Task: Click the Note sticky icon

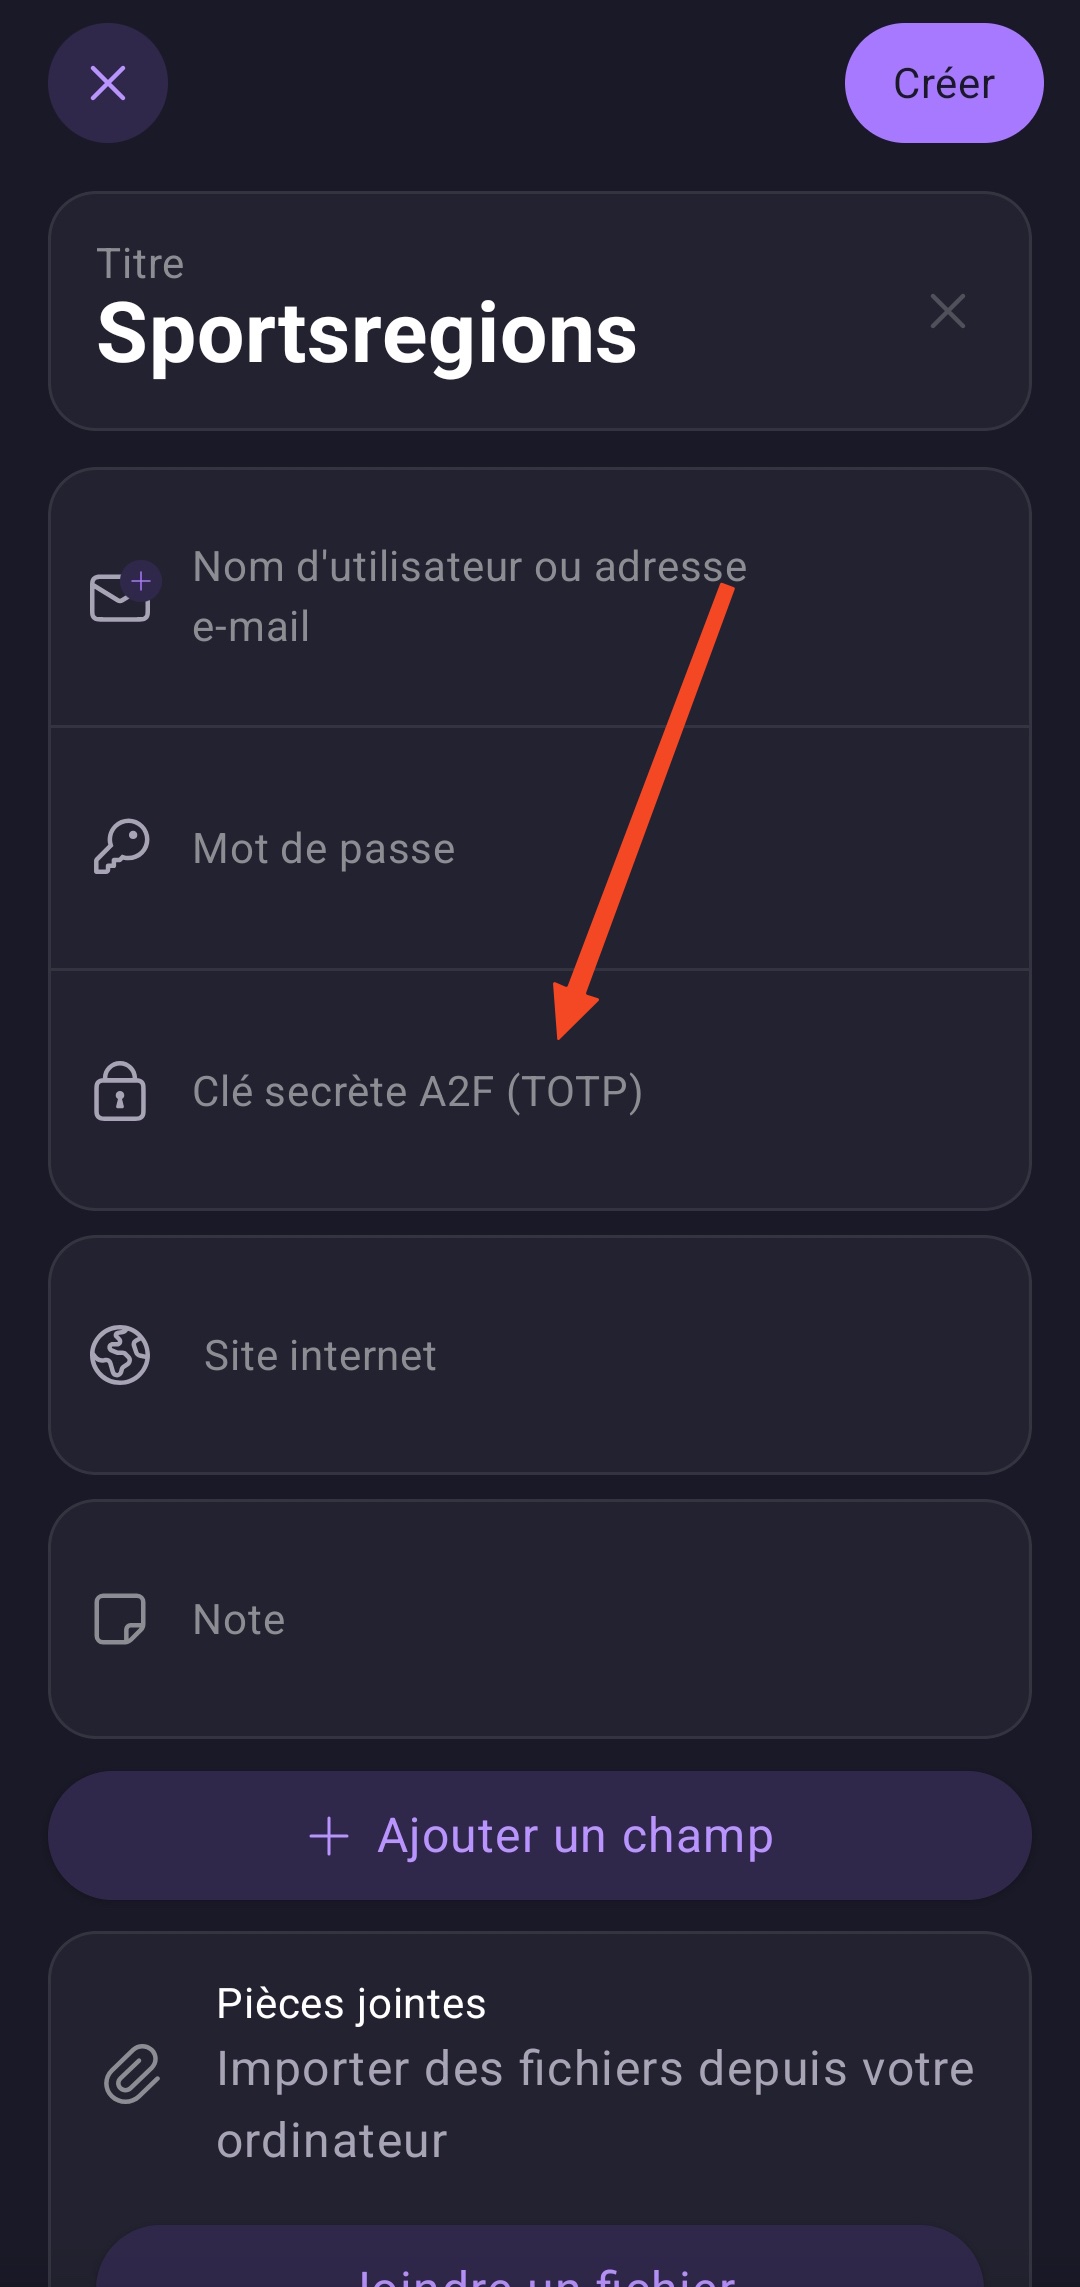Action: (120, 1619)
